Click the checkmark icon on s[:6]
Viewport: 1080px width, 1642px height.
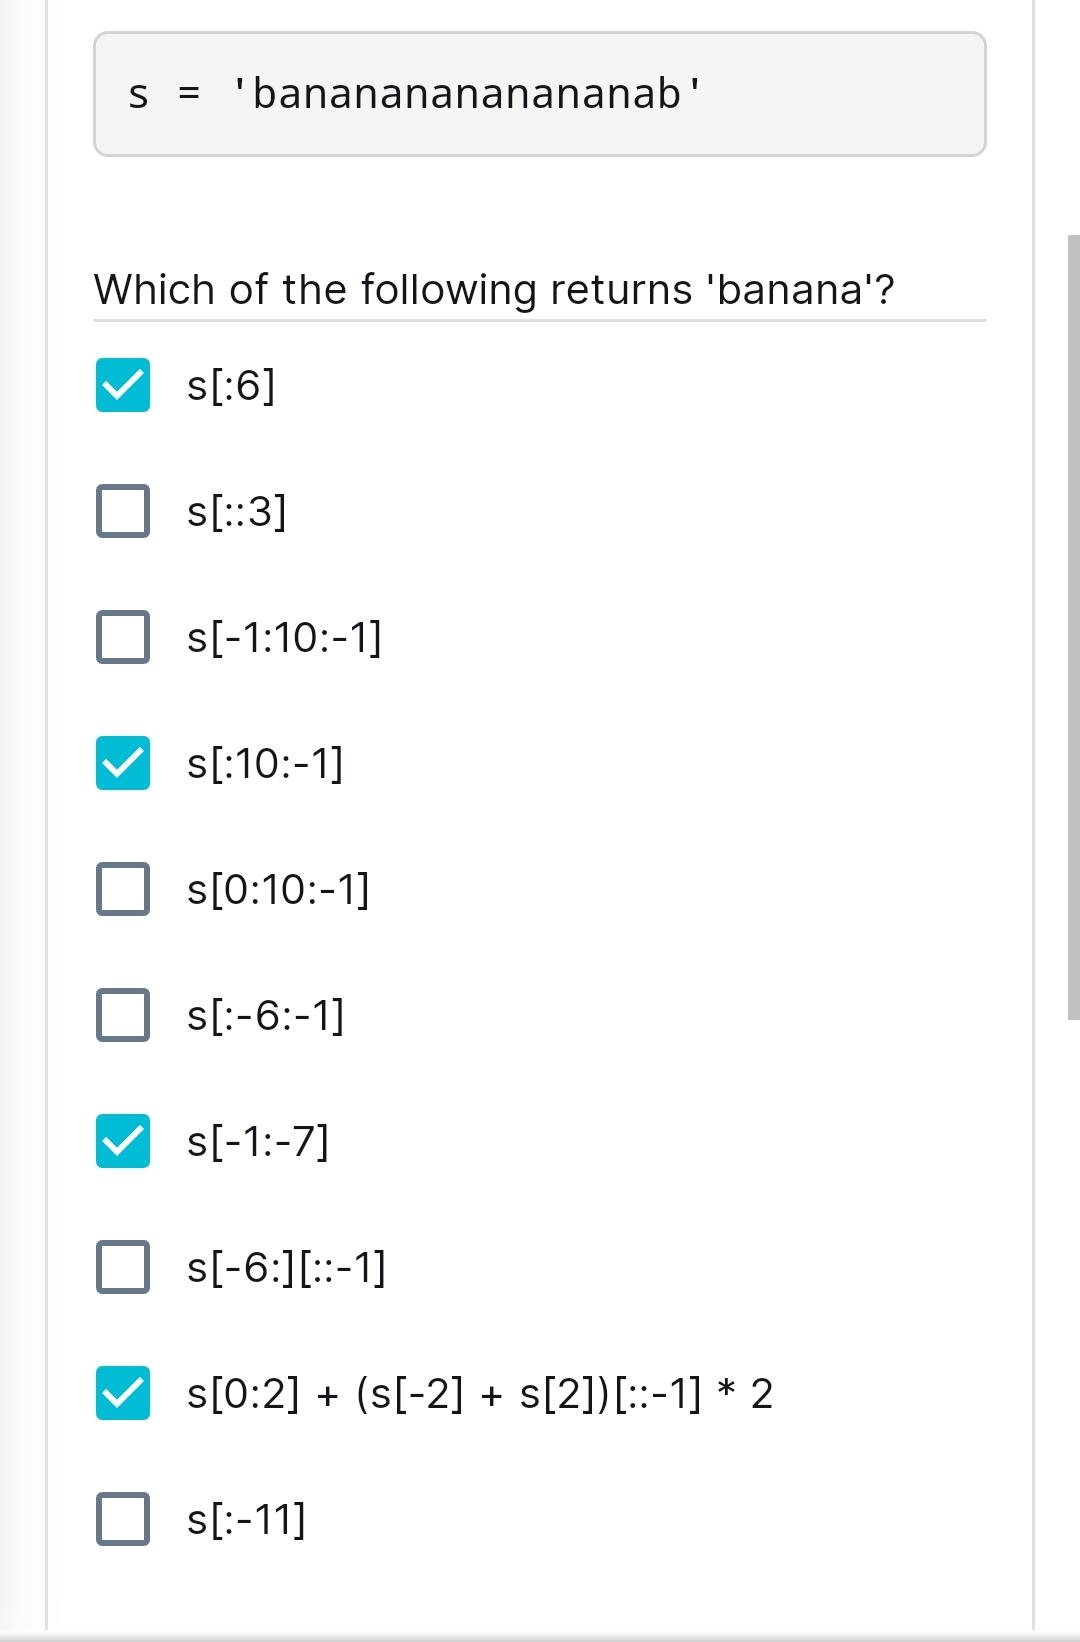pos(122,387)
